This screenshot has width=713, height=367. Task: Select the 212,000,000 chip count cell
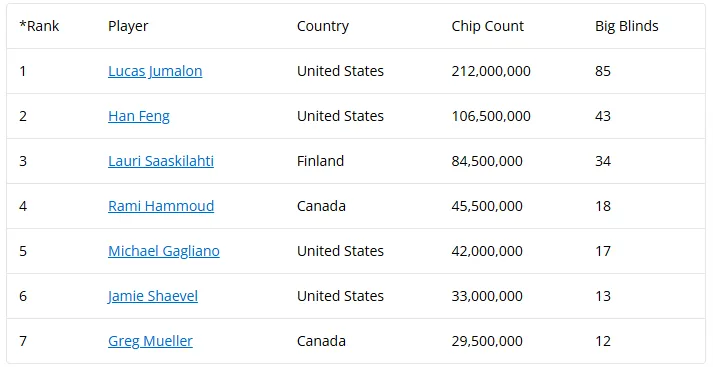491,71
